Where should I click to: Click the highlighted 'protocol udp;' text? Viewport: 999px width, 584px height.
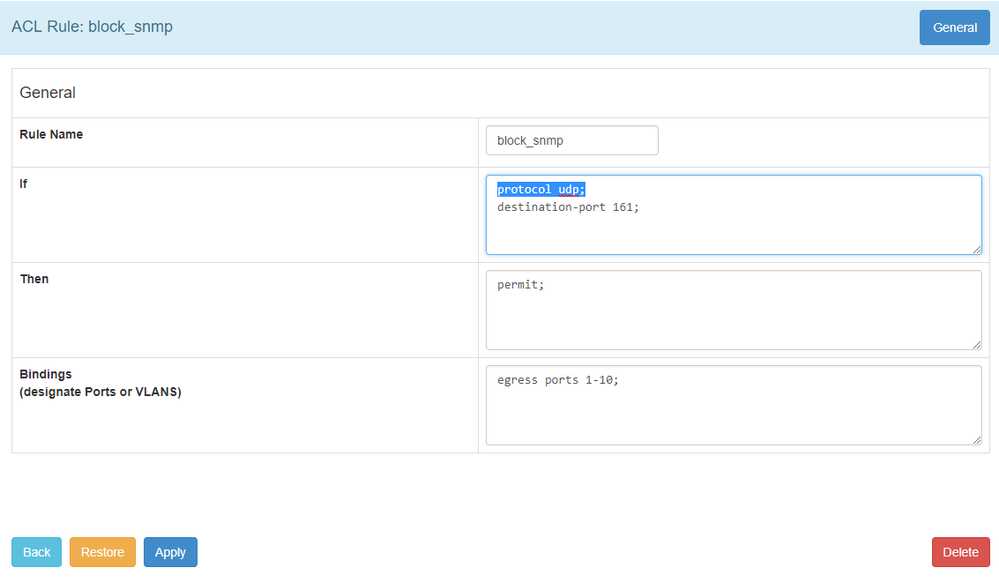541,190
